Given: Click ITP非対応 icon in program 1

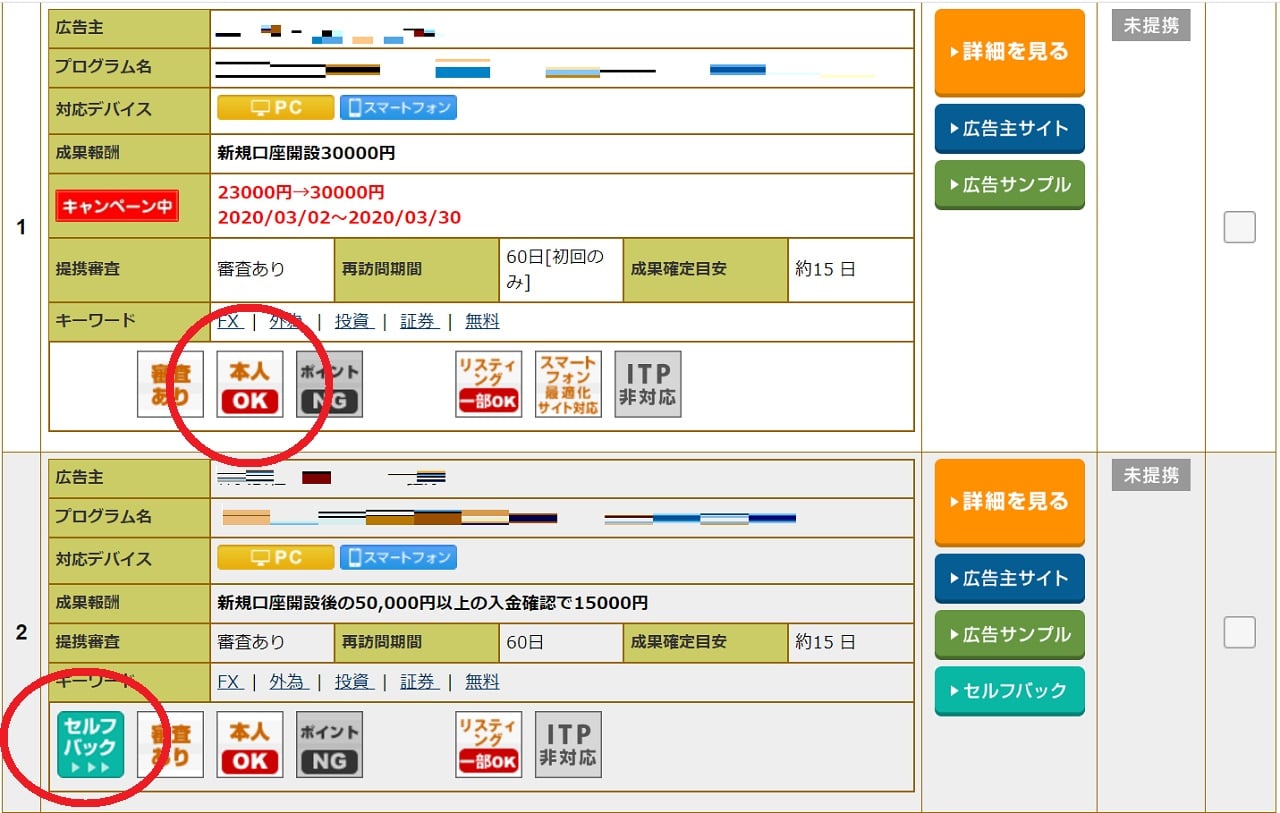Looking at the screenshot, I should point(648,384).
